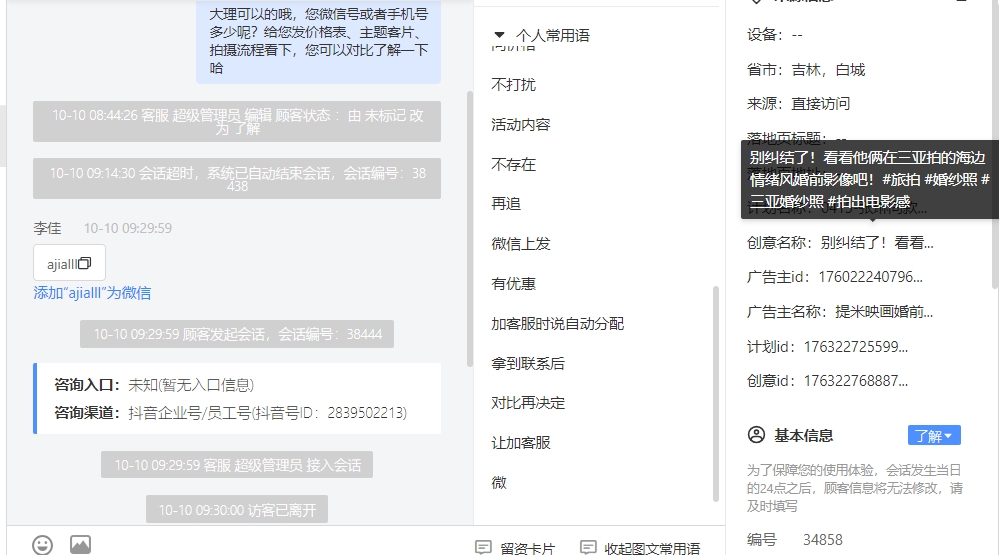
Task: Click the 咨询入口 未知 info line
Action: coord(154,385)
